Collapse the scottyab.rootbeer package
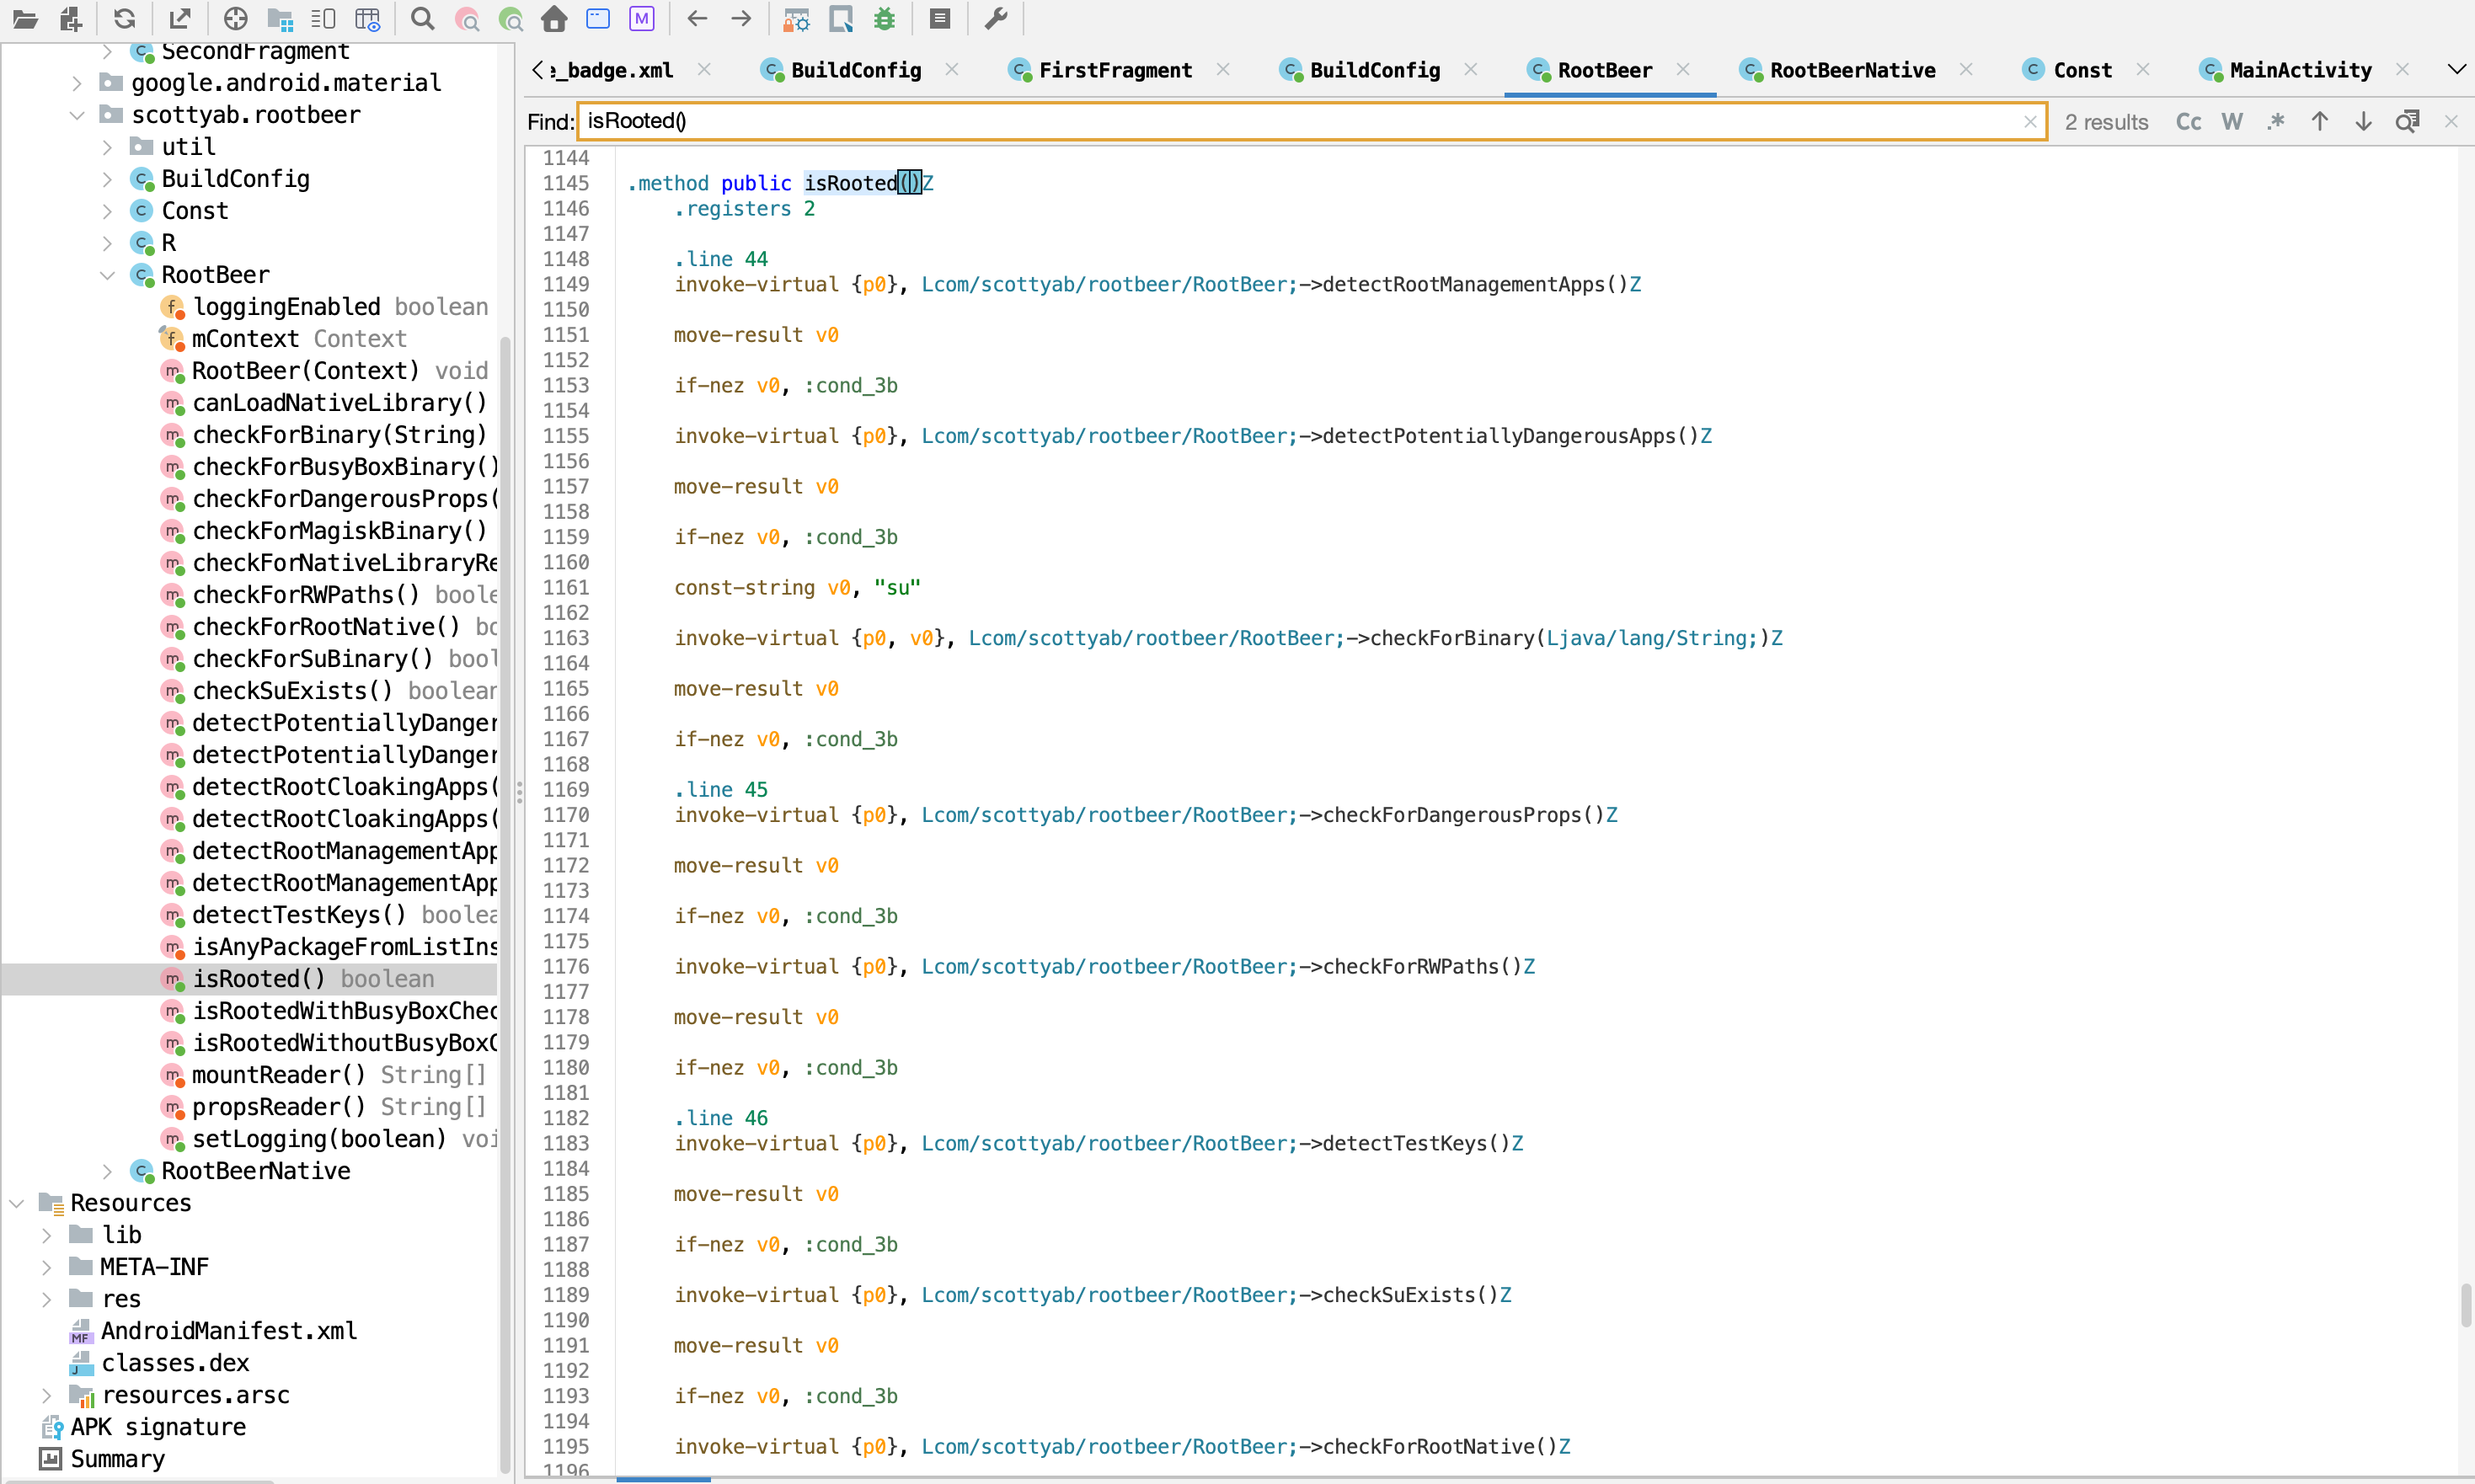The image size is (2475, 1484). (x=77, y=115)
